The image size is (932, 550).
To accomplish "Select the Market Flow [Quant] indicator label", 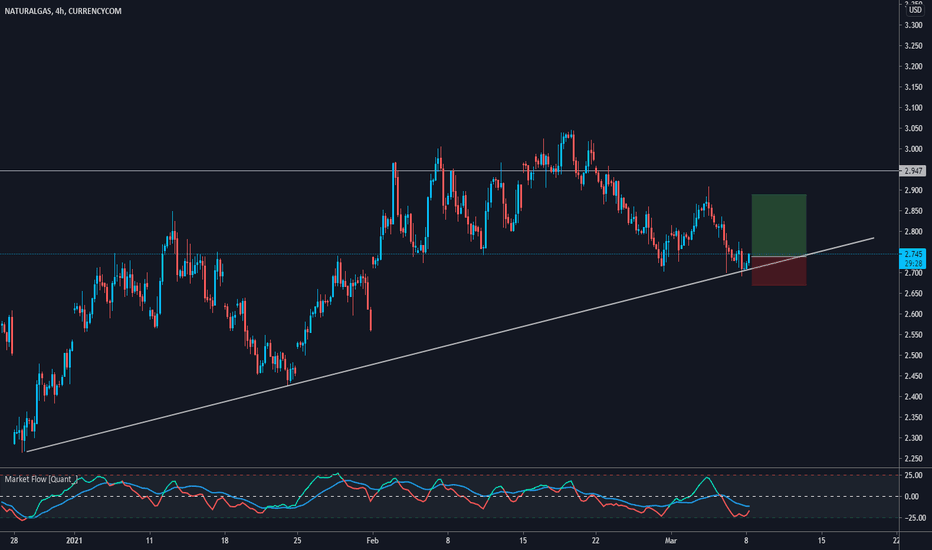I will click(41, 479).
